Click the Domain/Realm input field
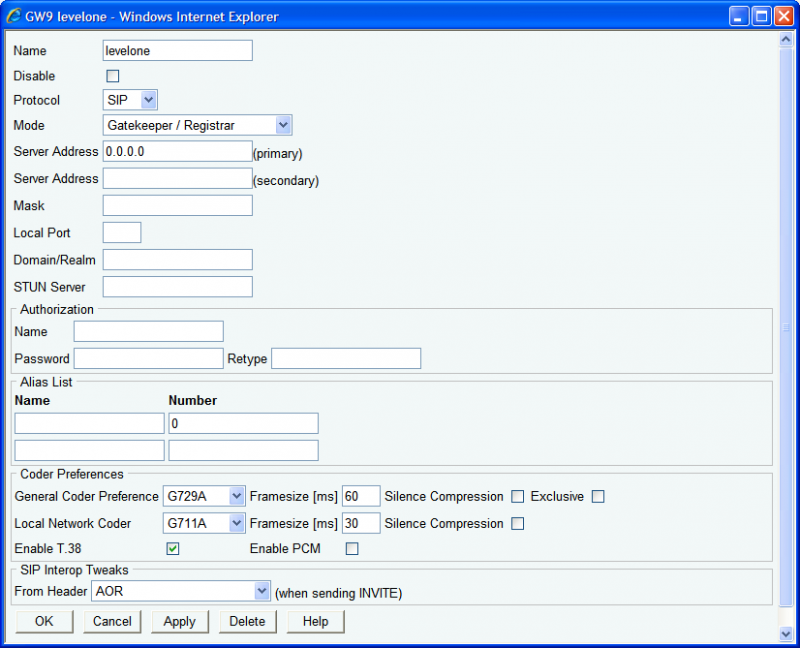 (178, 260)
